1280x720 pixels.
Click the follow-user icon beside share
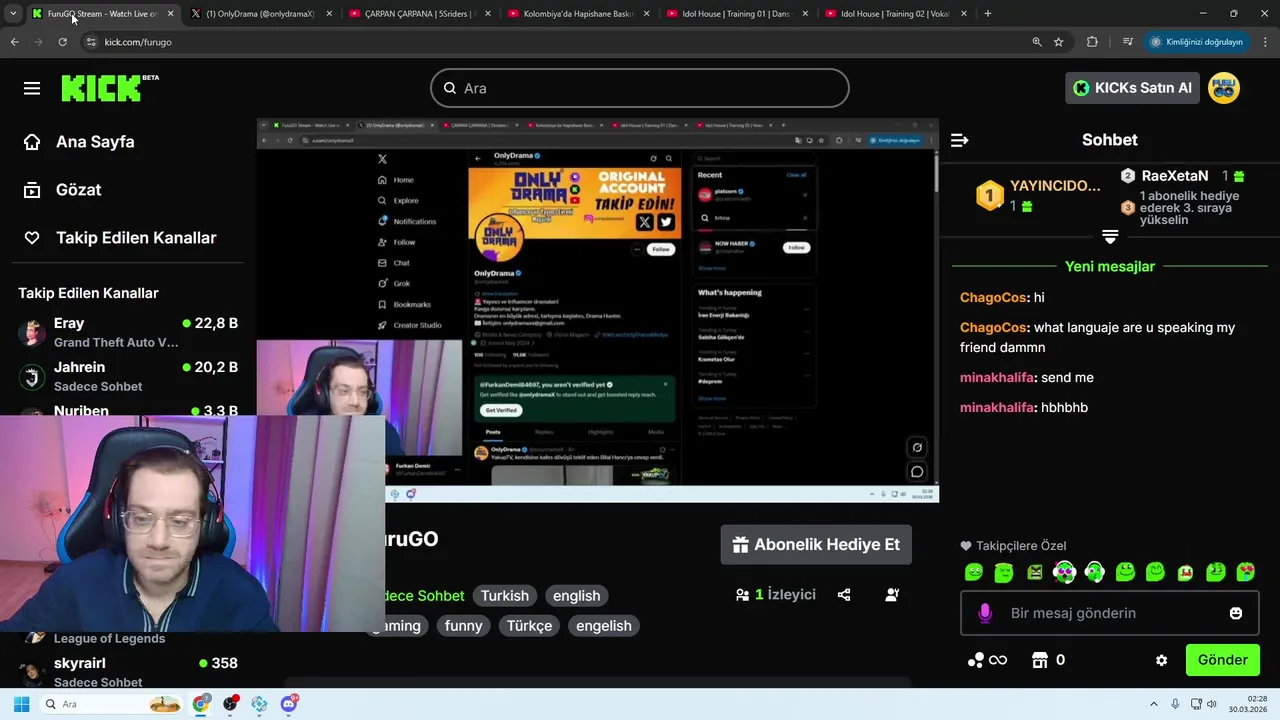(892, 595)
